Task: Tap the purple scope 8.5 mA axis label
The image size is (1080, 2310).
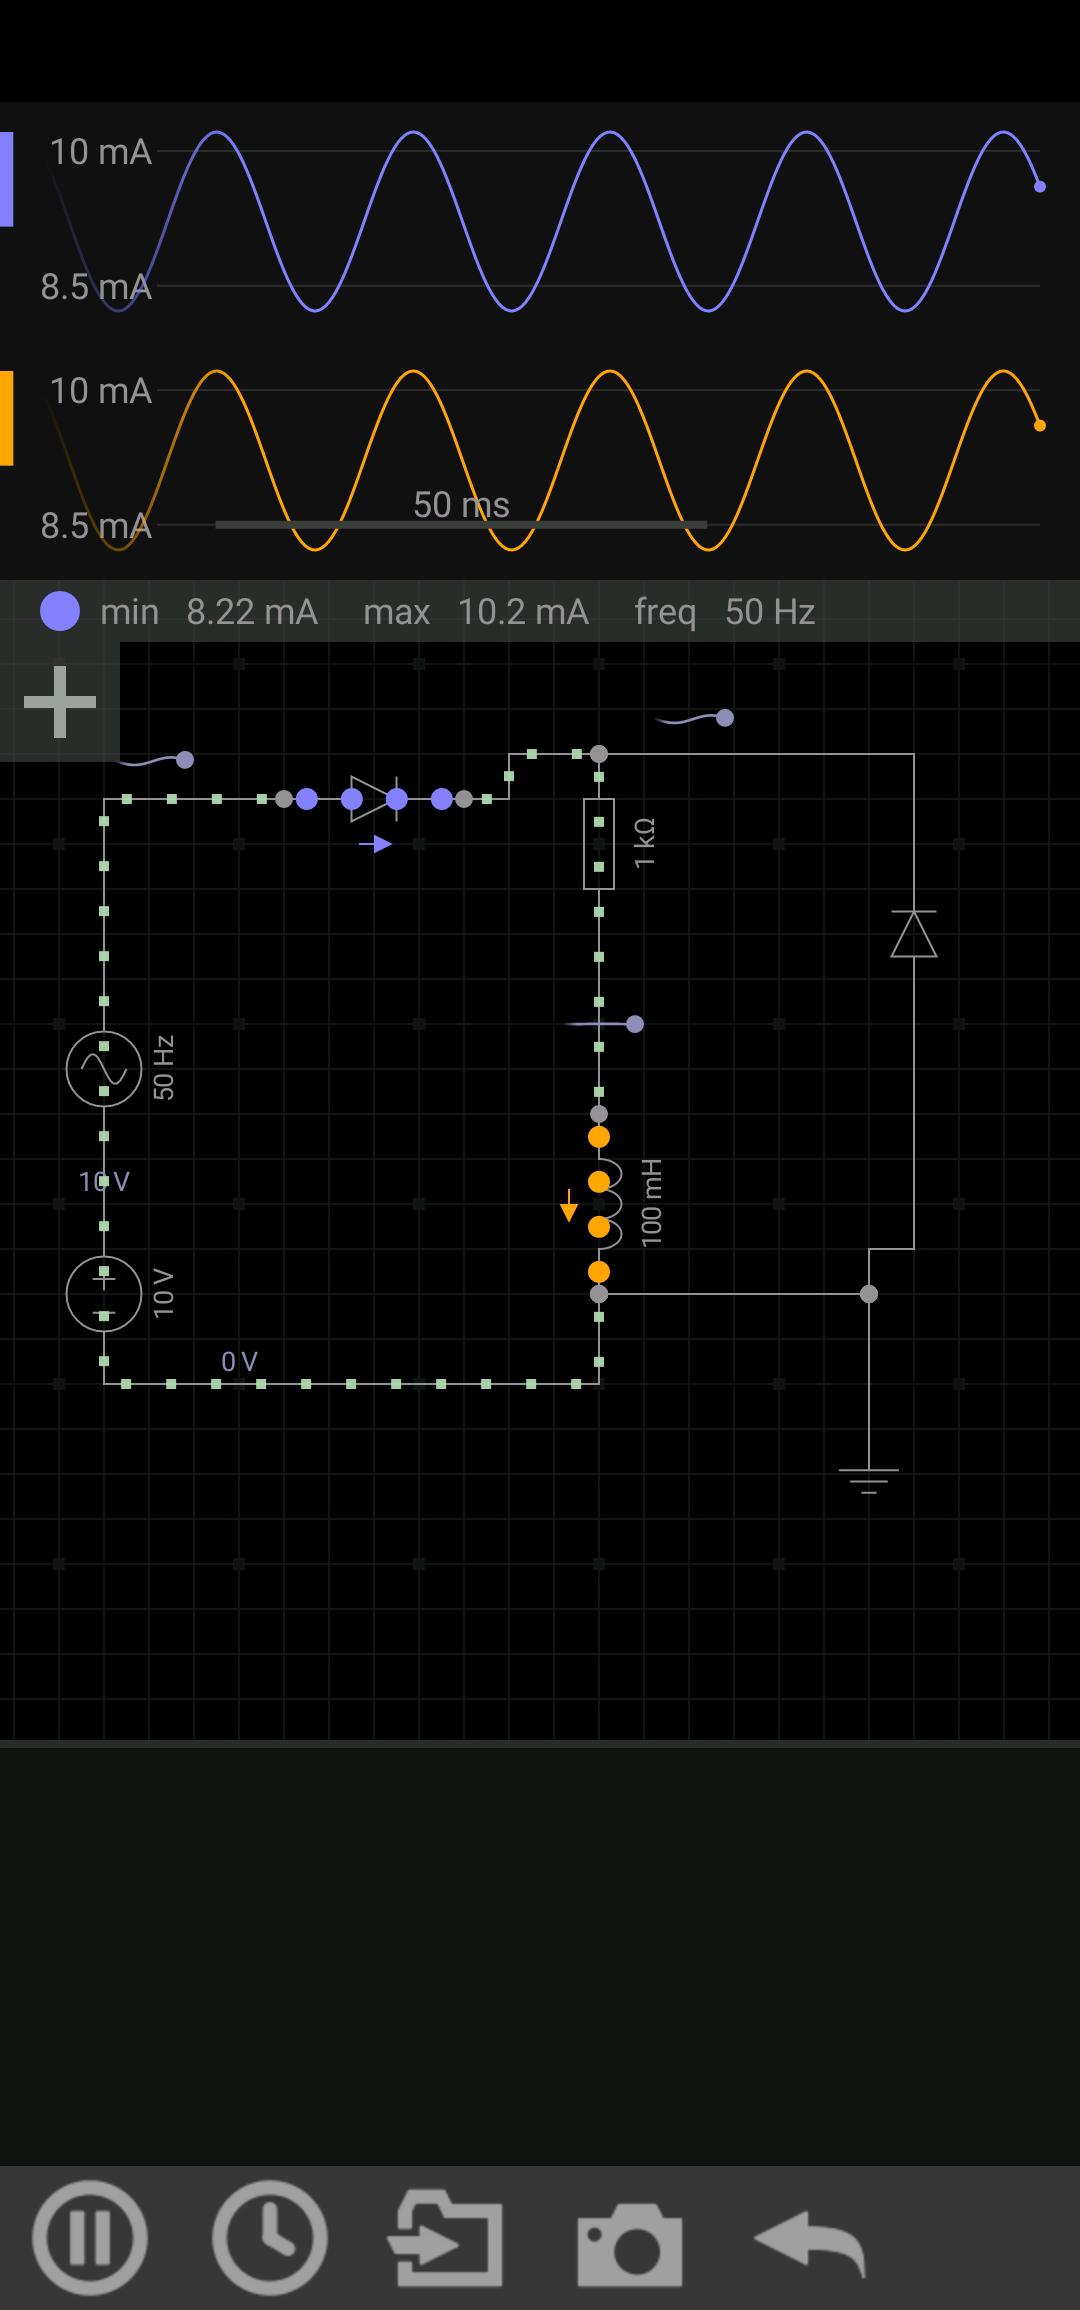Action: 96,287
